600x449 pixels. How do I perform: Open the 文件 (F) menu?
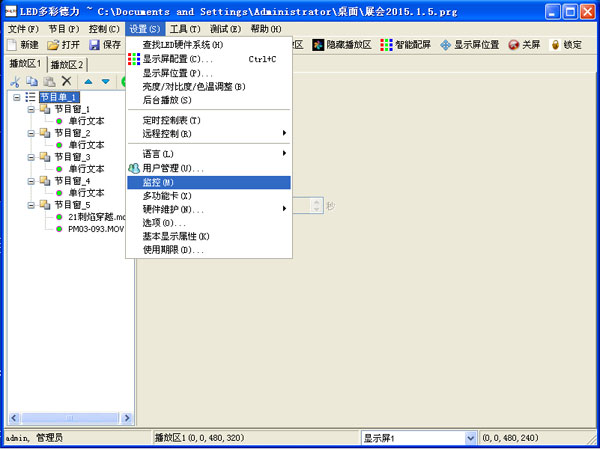coord(22,29)
